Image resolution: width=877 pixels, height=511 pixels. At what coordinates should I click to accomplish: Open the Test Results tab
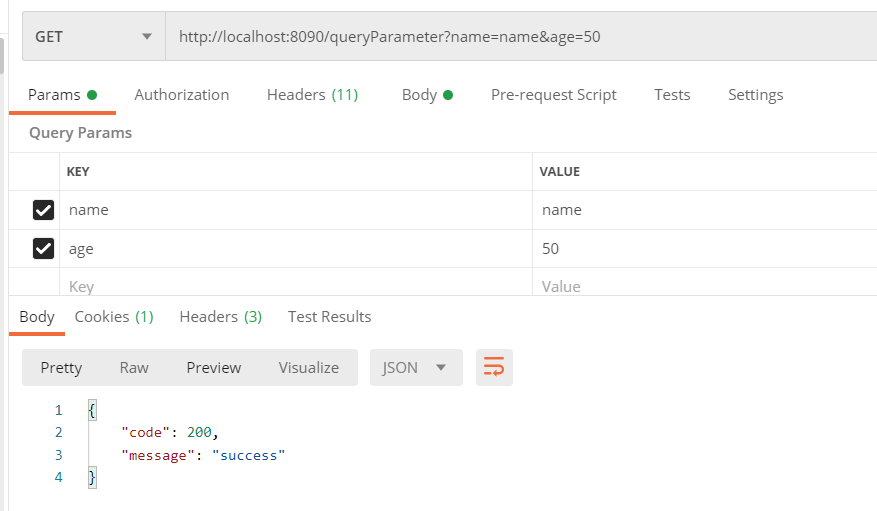329,317
